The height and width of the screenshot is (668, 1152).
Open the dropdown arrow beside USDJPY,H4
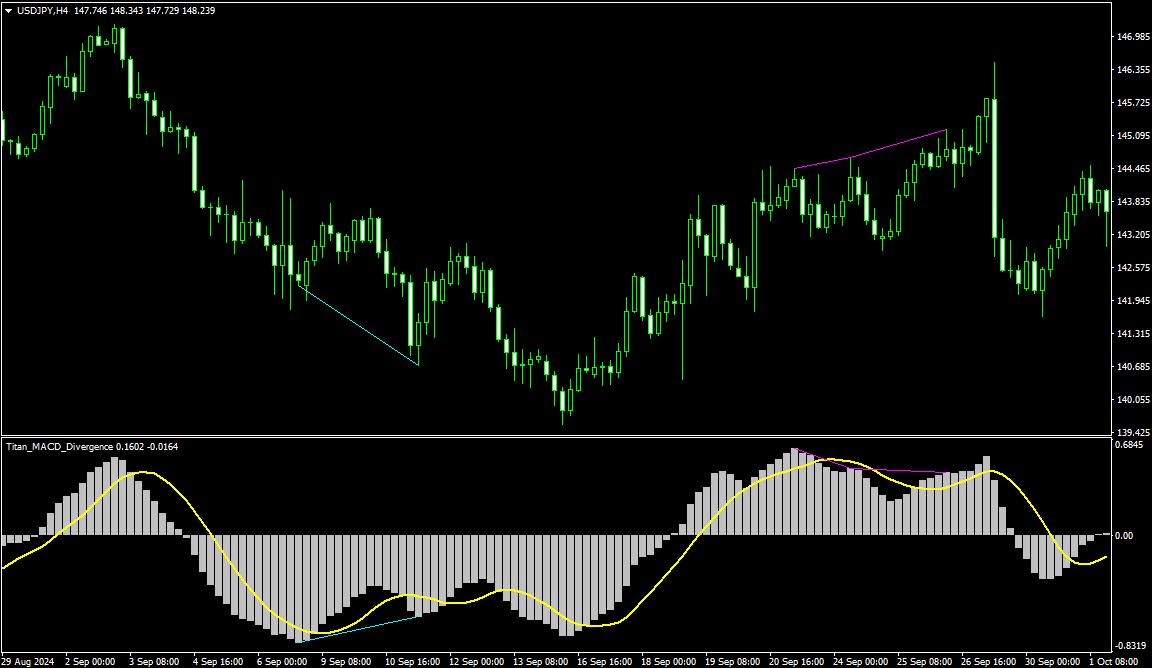point(9,10)
